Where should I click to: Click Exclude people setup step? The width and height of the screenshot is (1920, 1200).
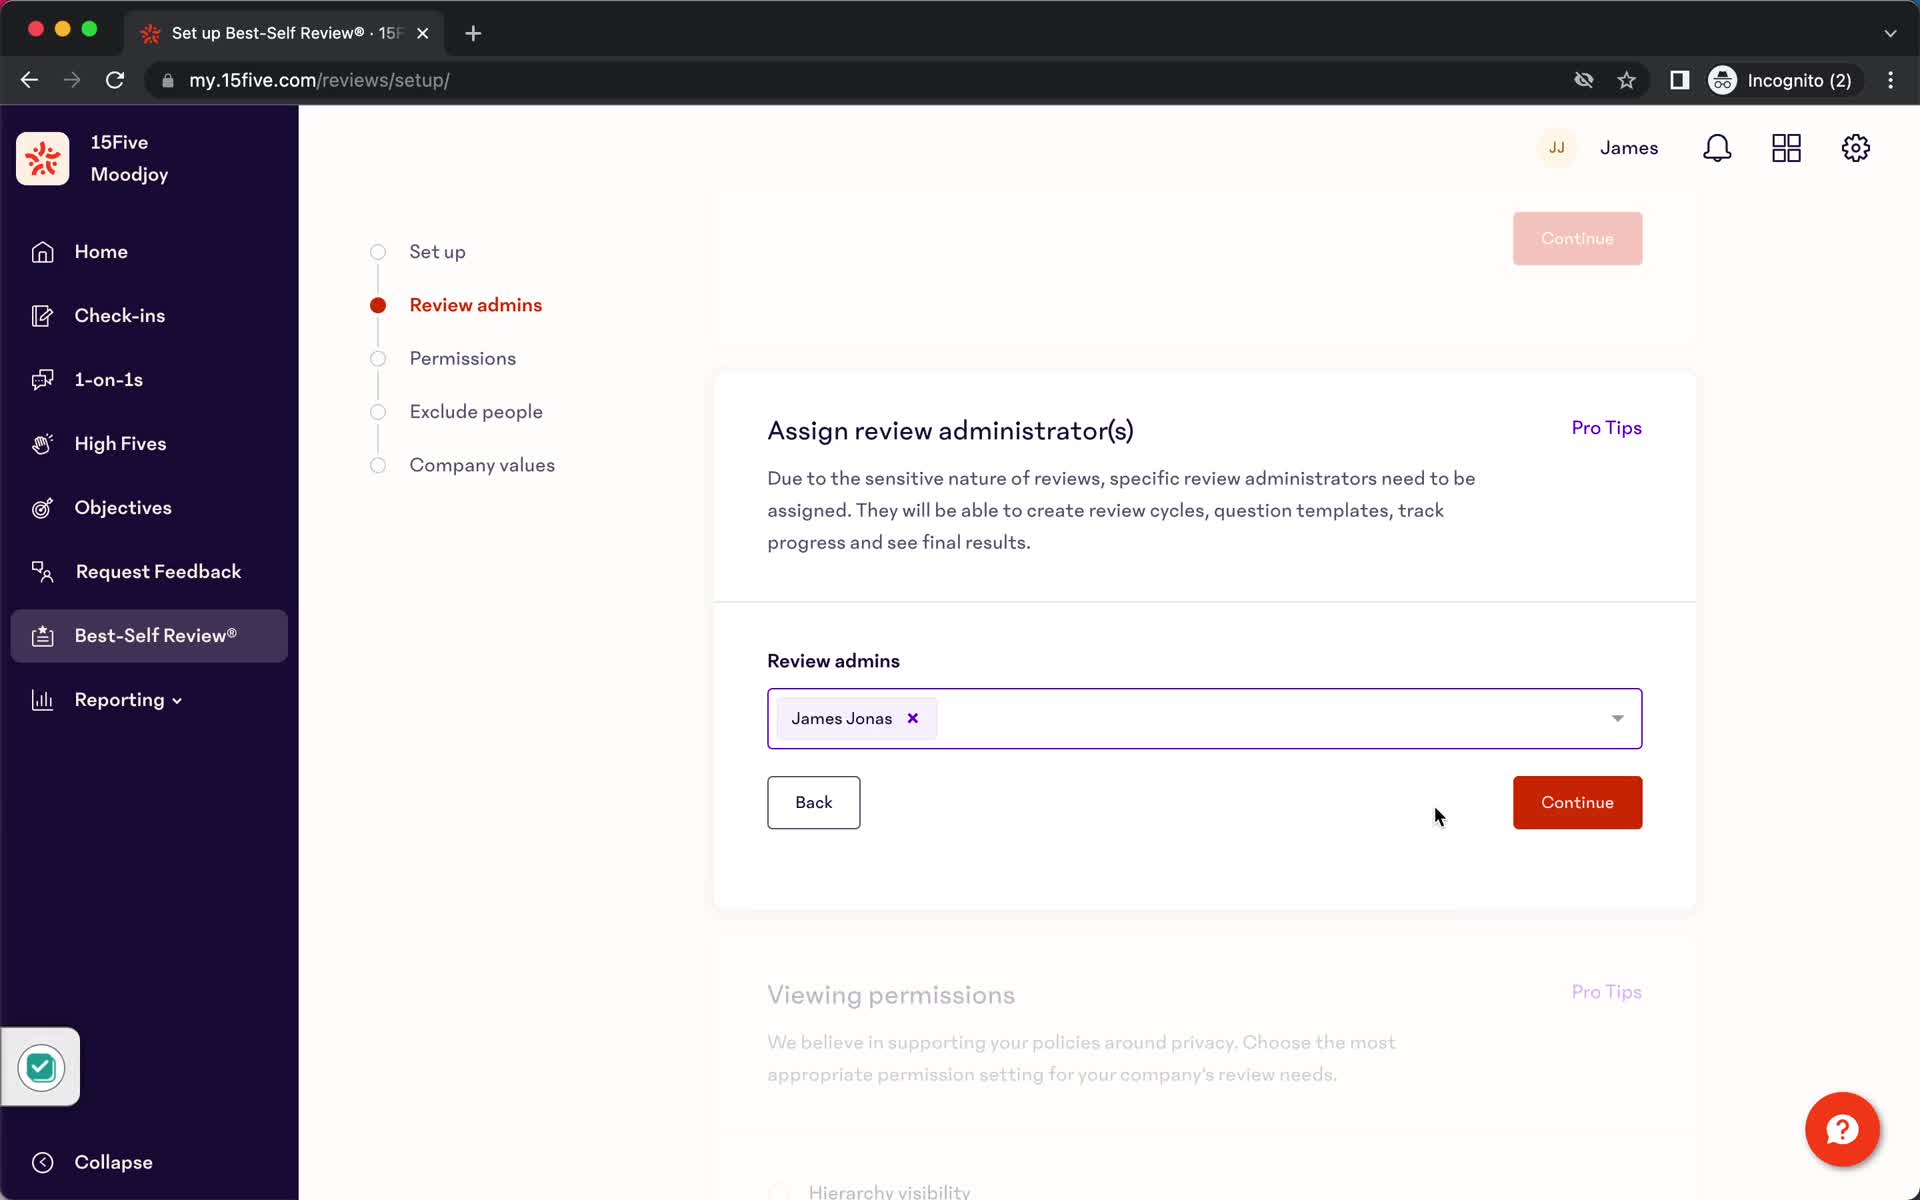click(x=476, y=412)
